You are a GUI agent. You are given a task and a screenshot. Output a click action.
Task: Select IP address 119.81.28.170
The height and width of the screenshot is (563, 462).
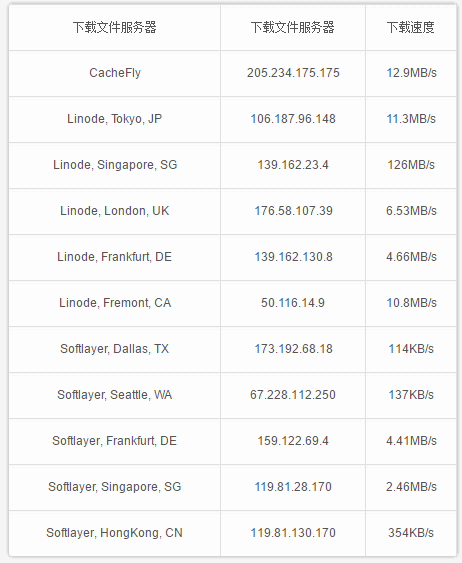click(293, 487)
